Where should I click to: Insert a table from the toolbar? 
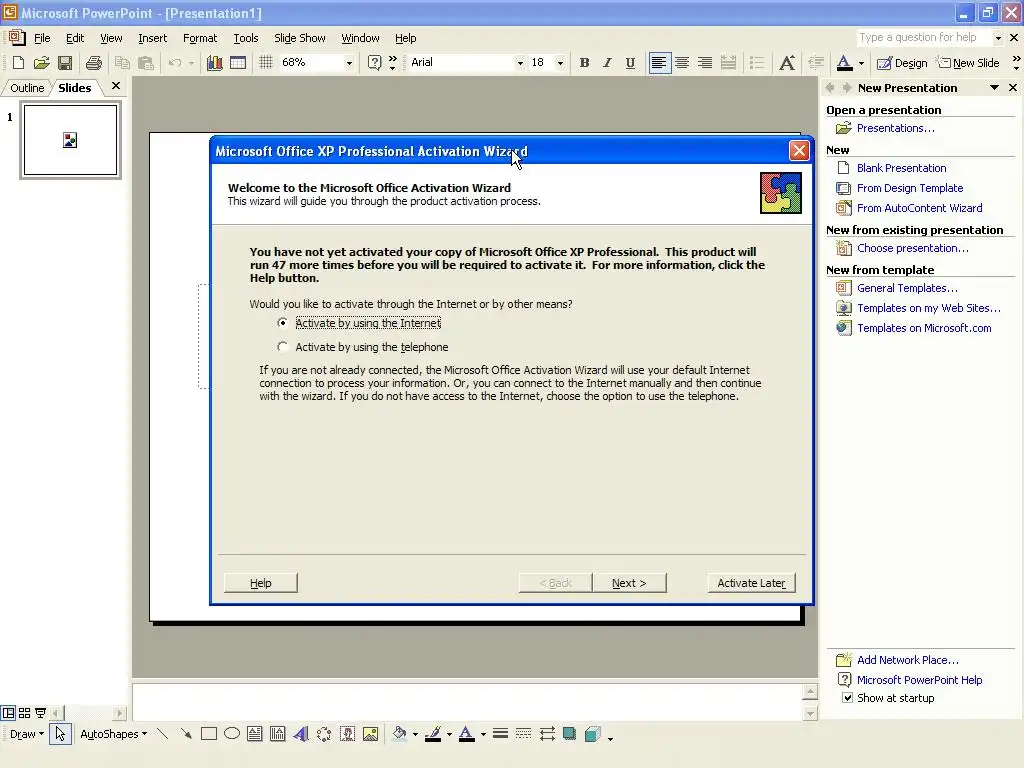[238, 63]
